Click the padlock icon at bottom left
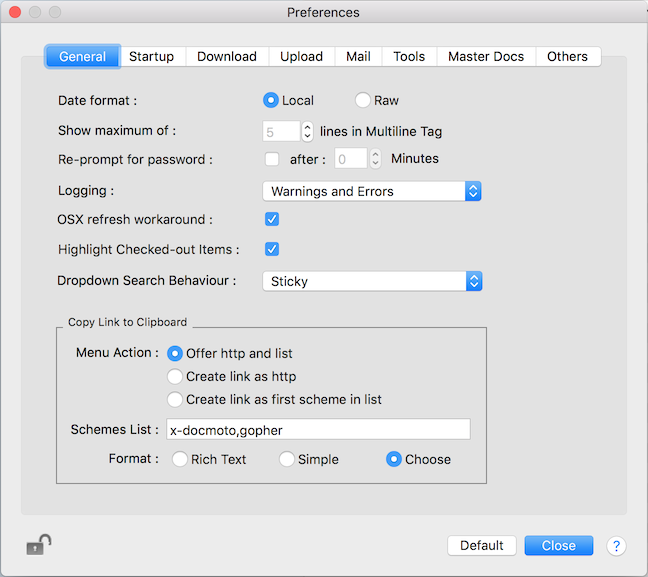 pyautogui.click(x=38, y=545)
